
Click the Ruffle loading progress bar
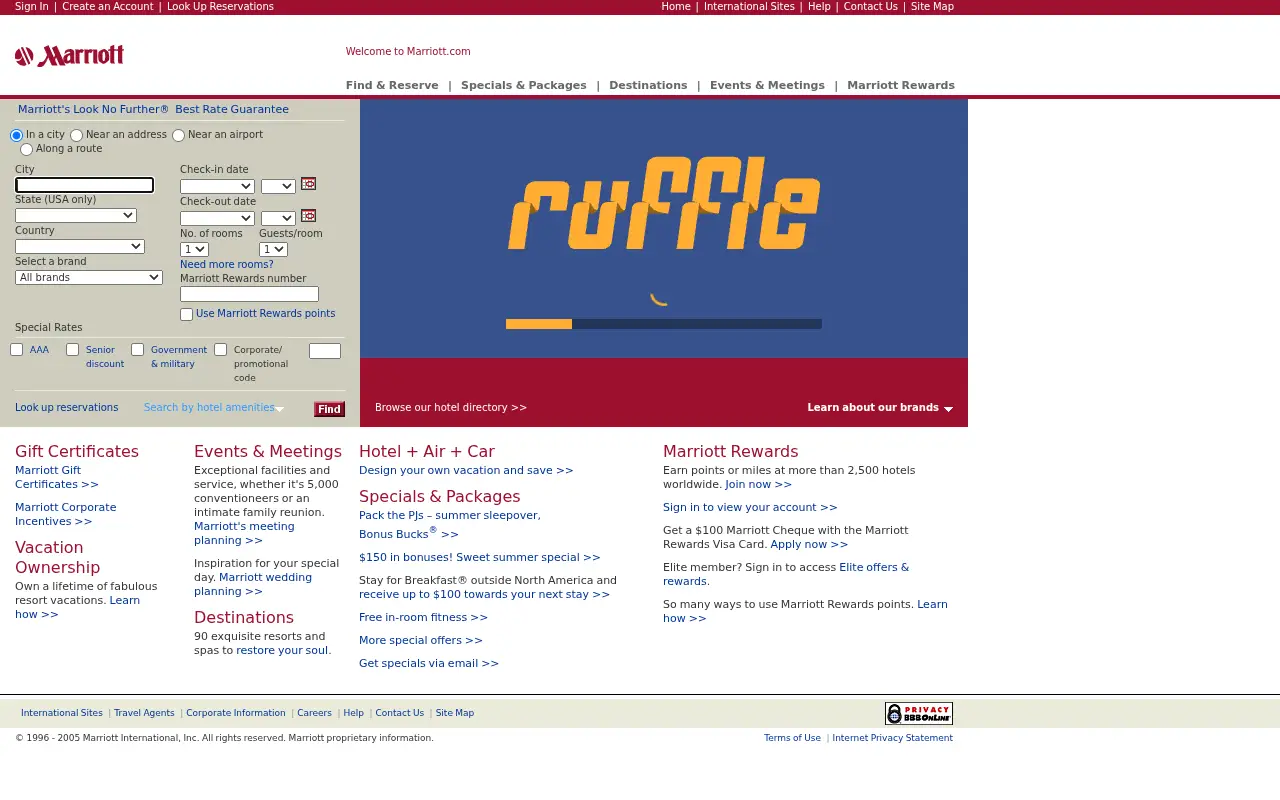(664, 324)
